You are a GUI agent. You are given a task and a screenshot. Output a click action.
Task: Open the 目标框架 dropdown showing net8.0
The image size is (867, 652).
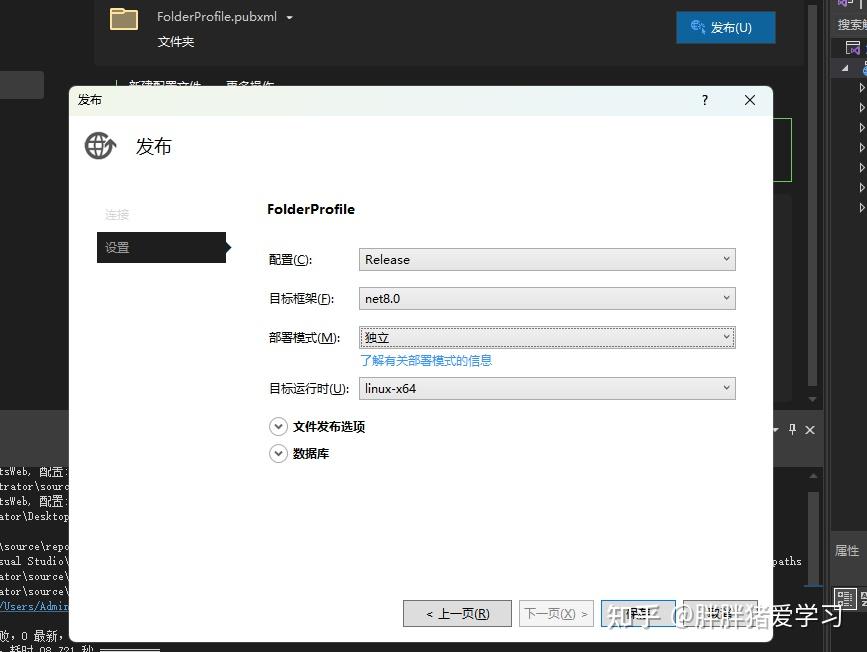click(x=727, y=298)
